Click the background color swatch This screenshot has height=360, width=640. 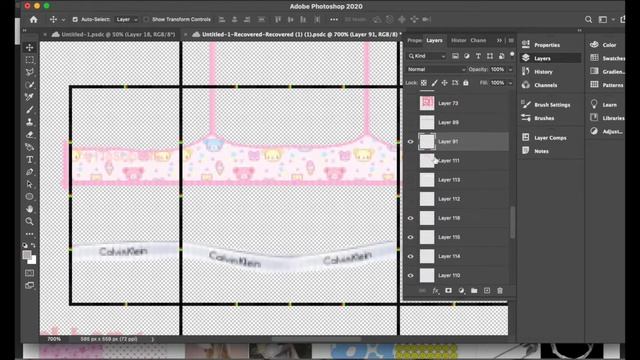tap(33, 260)
